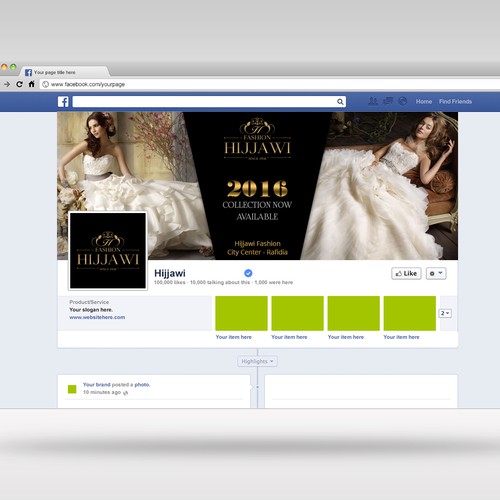
Task: Open the fourth green item thumbnail
Action: (x=410, y=313)
